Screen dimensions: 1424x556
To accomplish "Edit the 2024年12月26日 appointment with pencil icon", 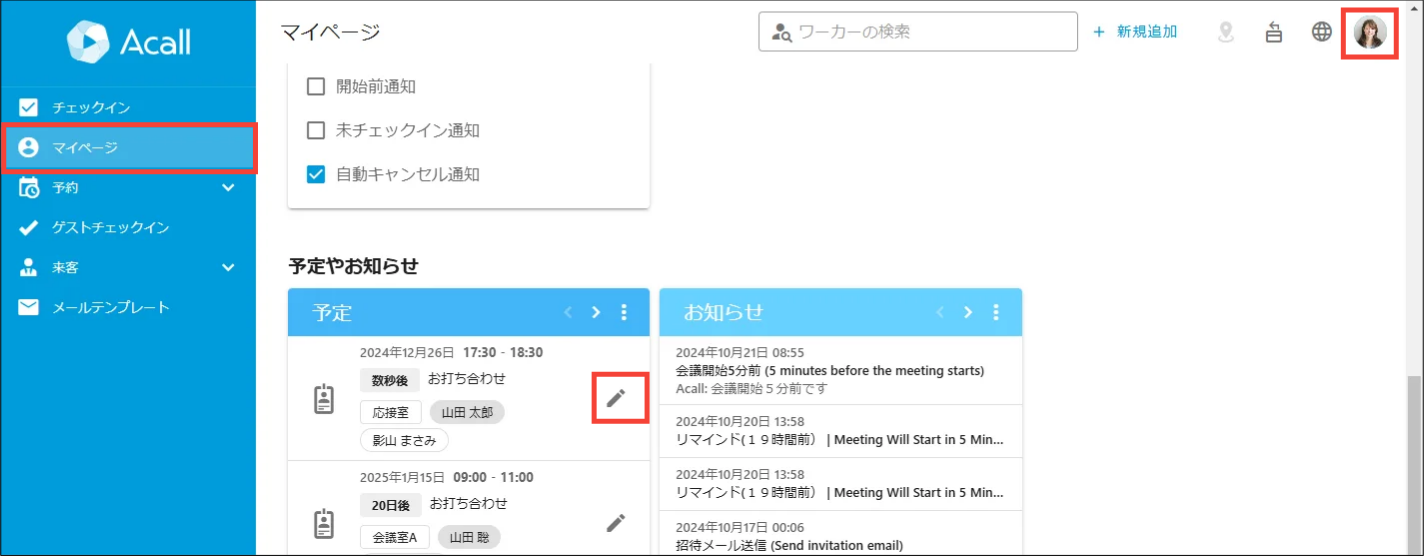I will [616, 398].
